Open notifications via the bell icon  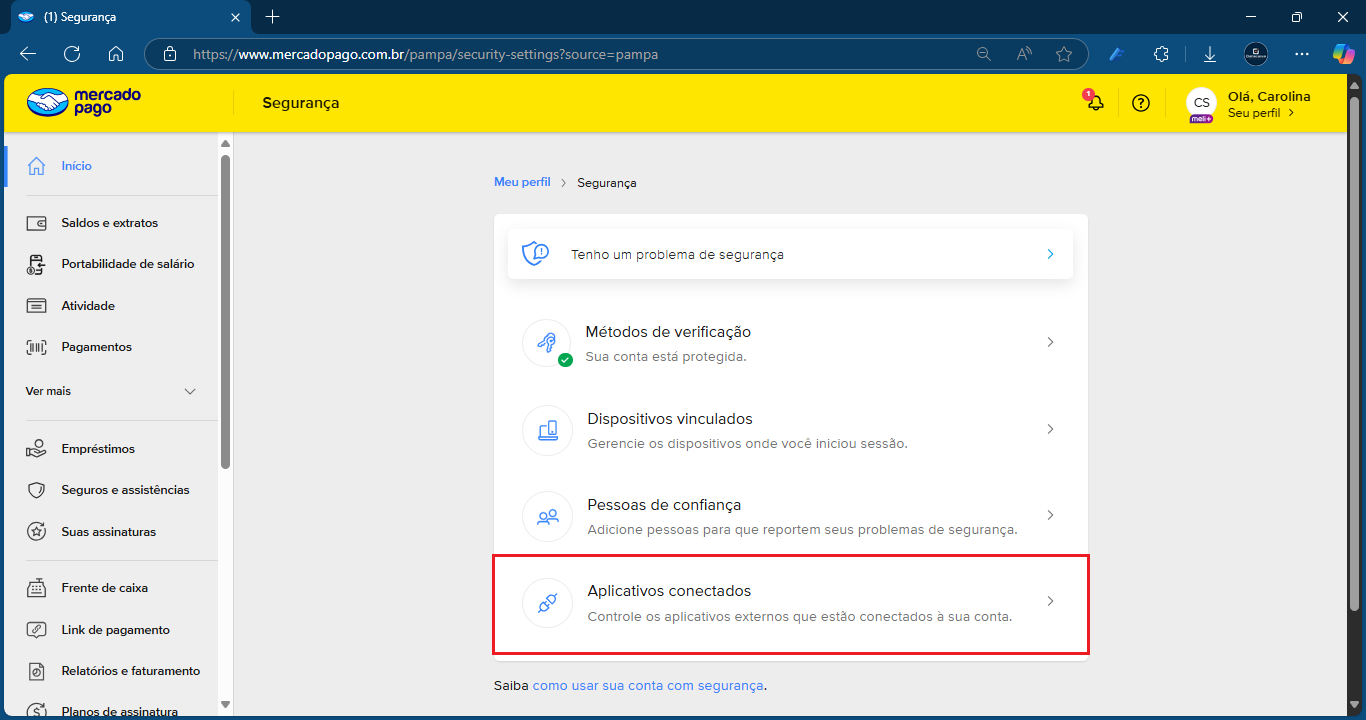(1094, 102)
